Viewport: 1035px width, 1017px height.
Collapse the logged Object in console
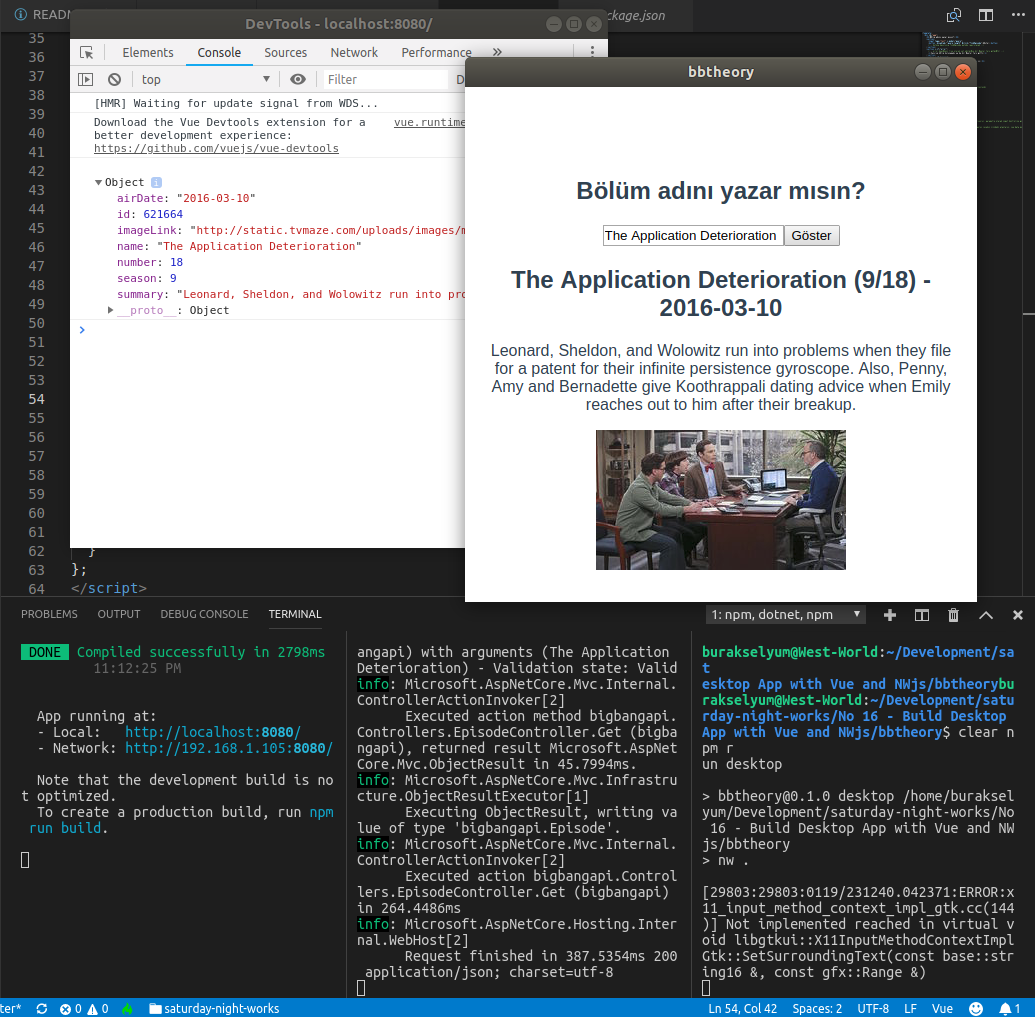pos(99,183)
